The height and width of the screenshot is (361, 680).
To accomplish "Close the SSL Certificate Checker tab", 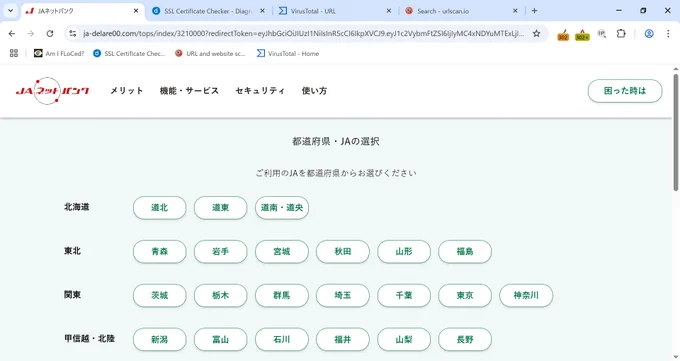I will (x=262, y=10).
